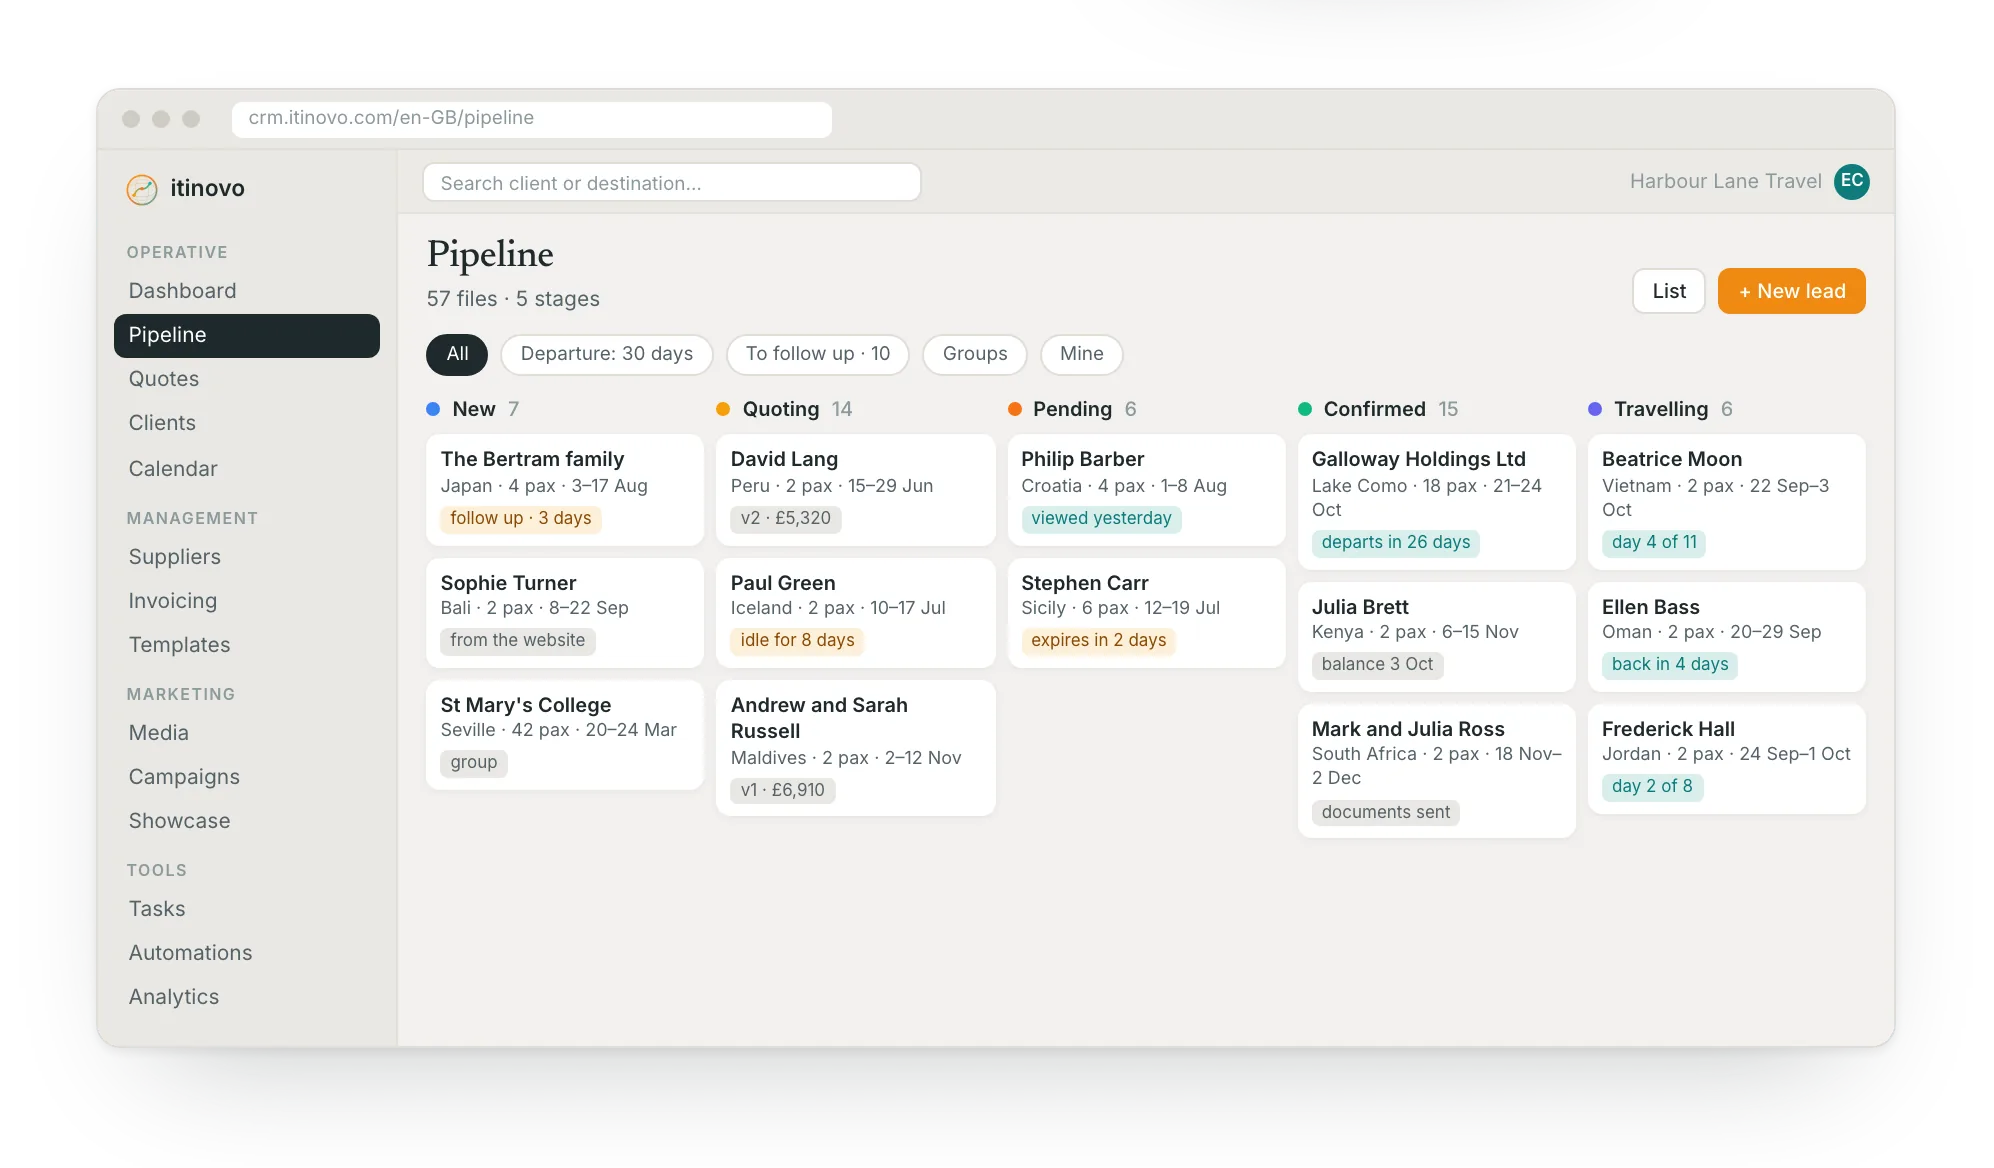Open the Clients section
Viewport: 1994px width, 1168px height.
[246, 423]
